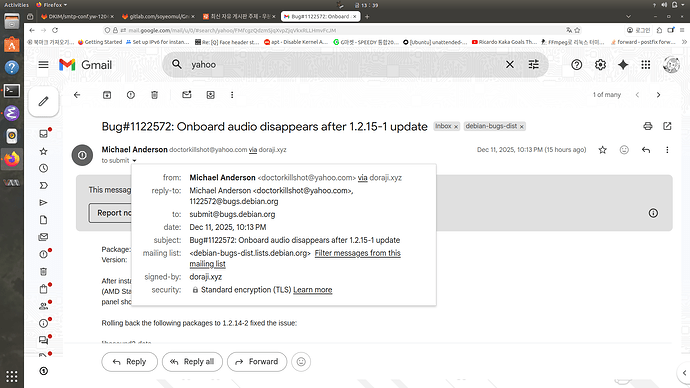690x388 pixels.
Task: Open Activities overview
Action: (16, 5)
